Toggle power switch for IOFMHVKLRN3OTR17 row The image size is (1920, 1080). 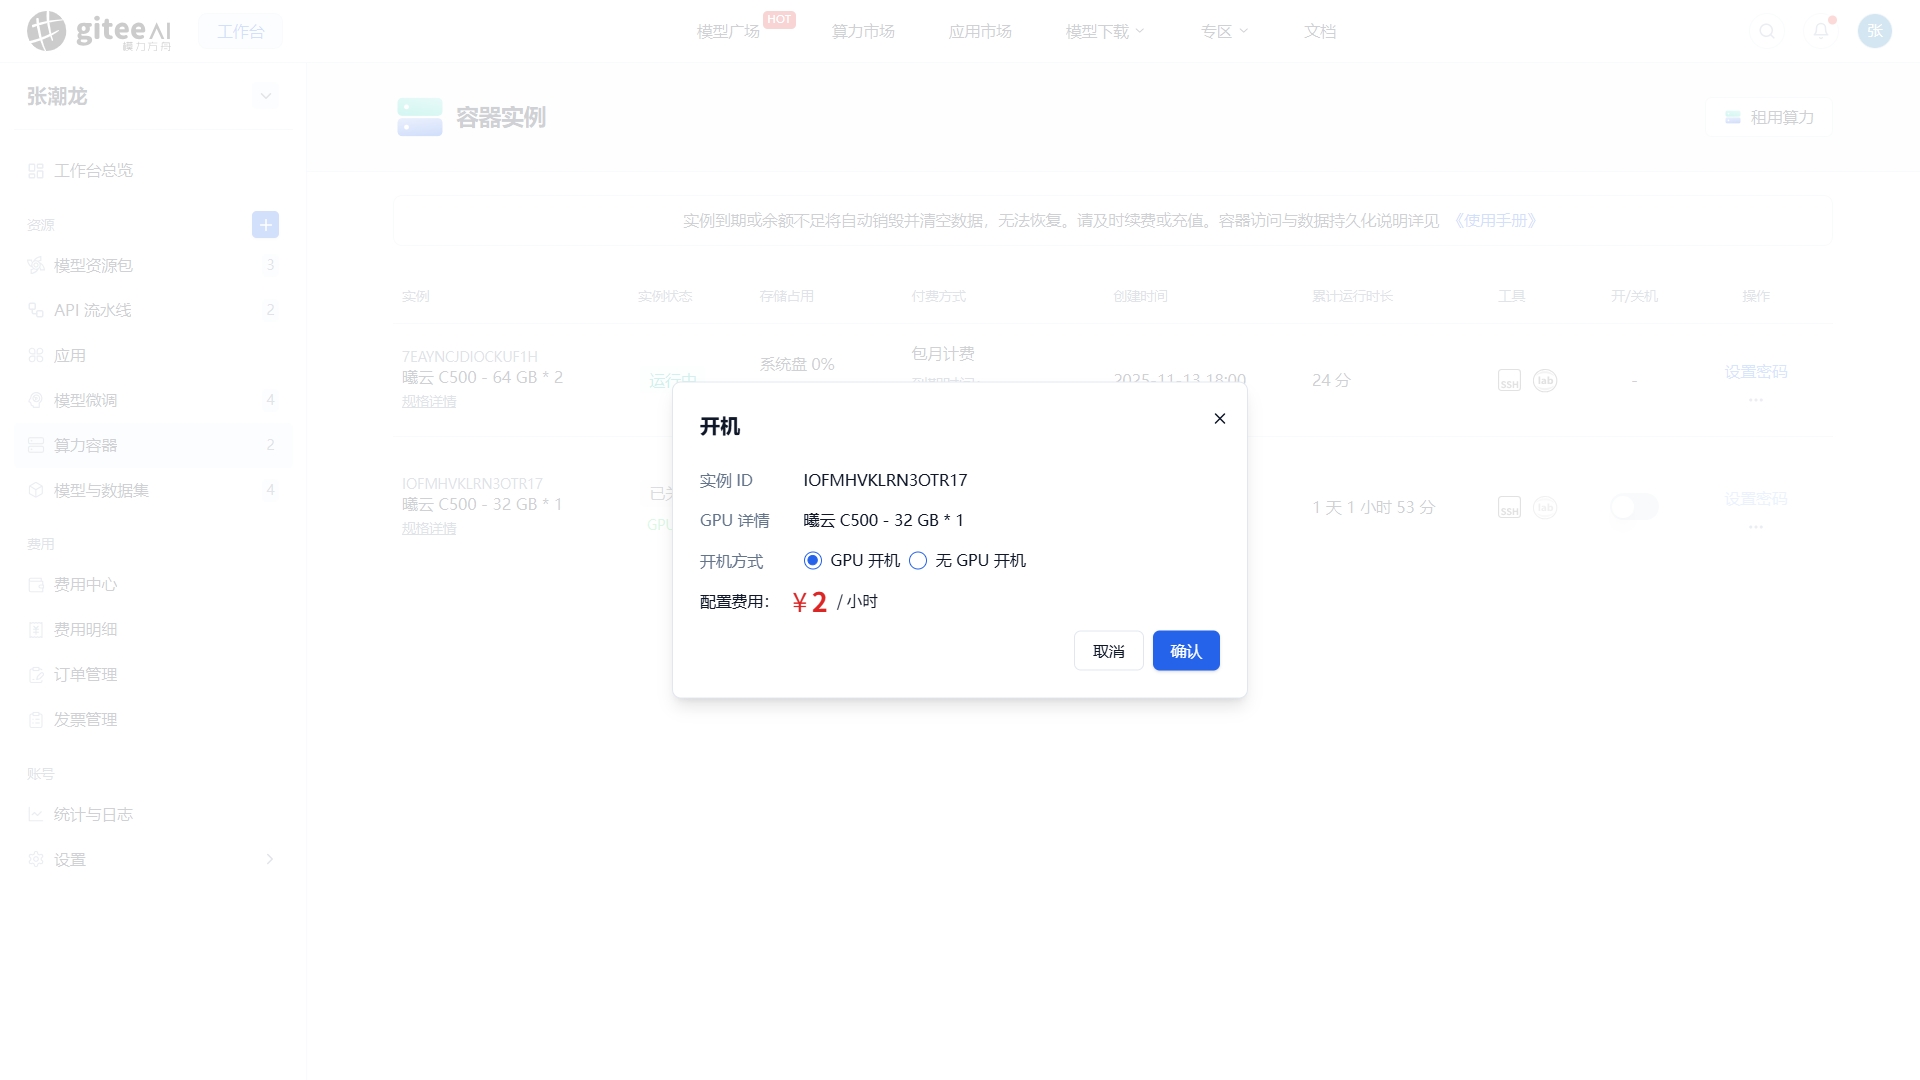(x=1634, y=507)
